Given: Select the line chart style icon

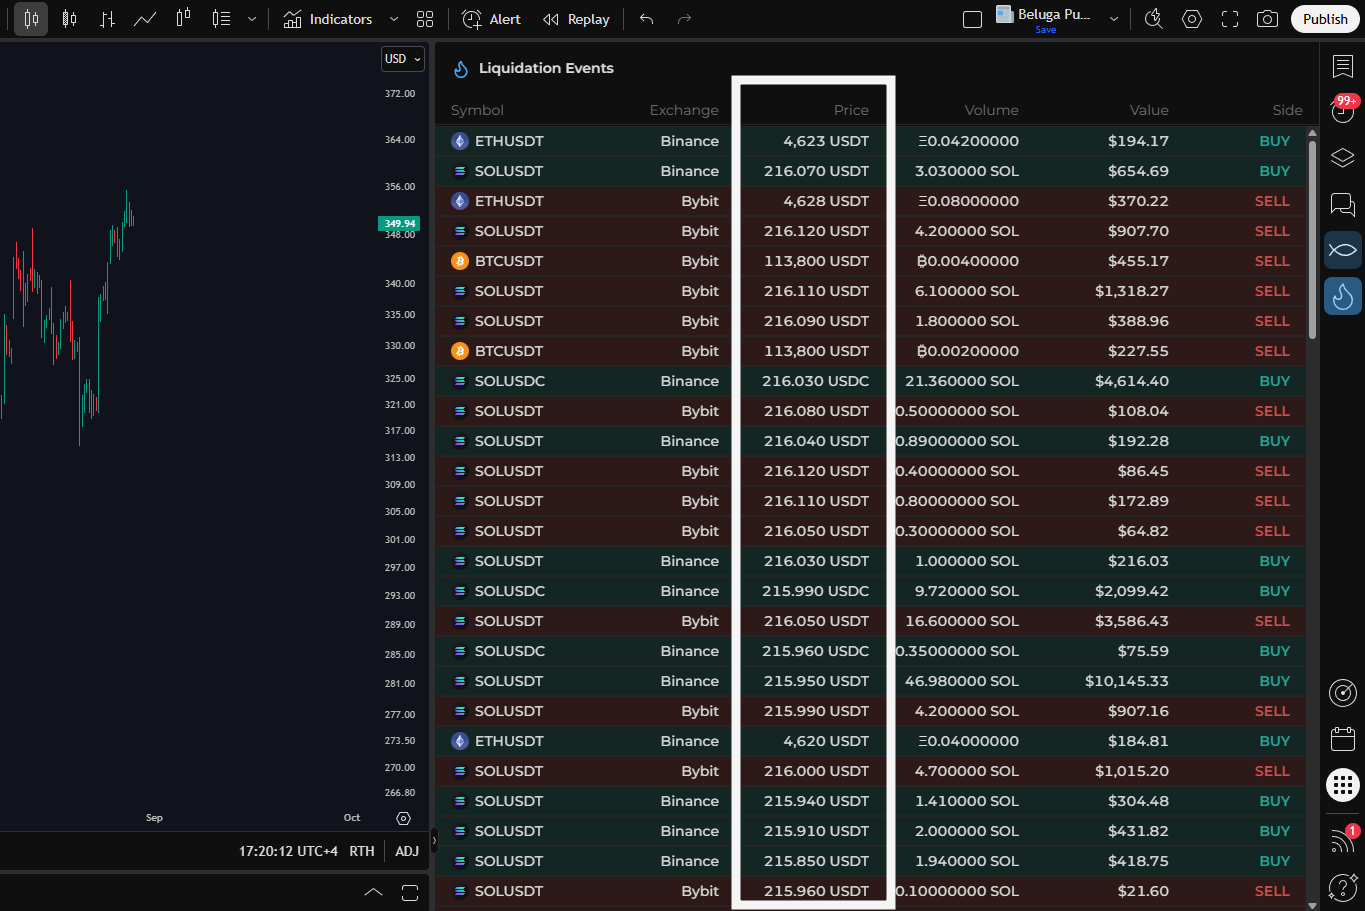Looking at the screenshot, I should (145, 19).
